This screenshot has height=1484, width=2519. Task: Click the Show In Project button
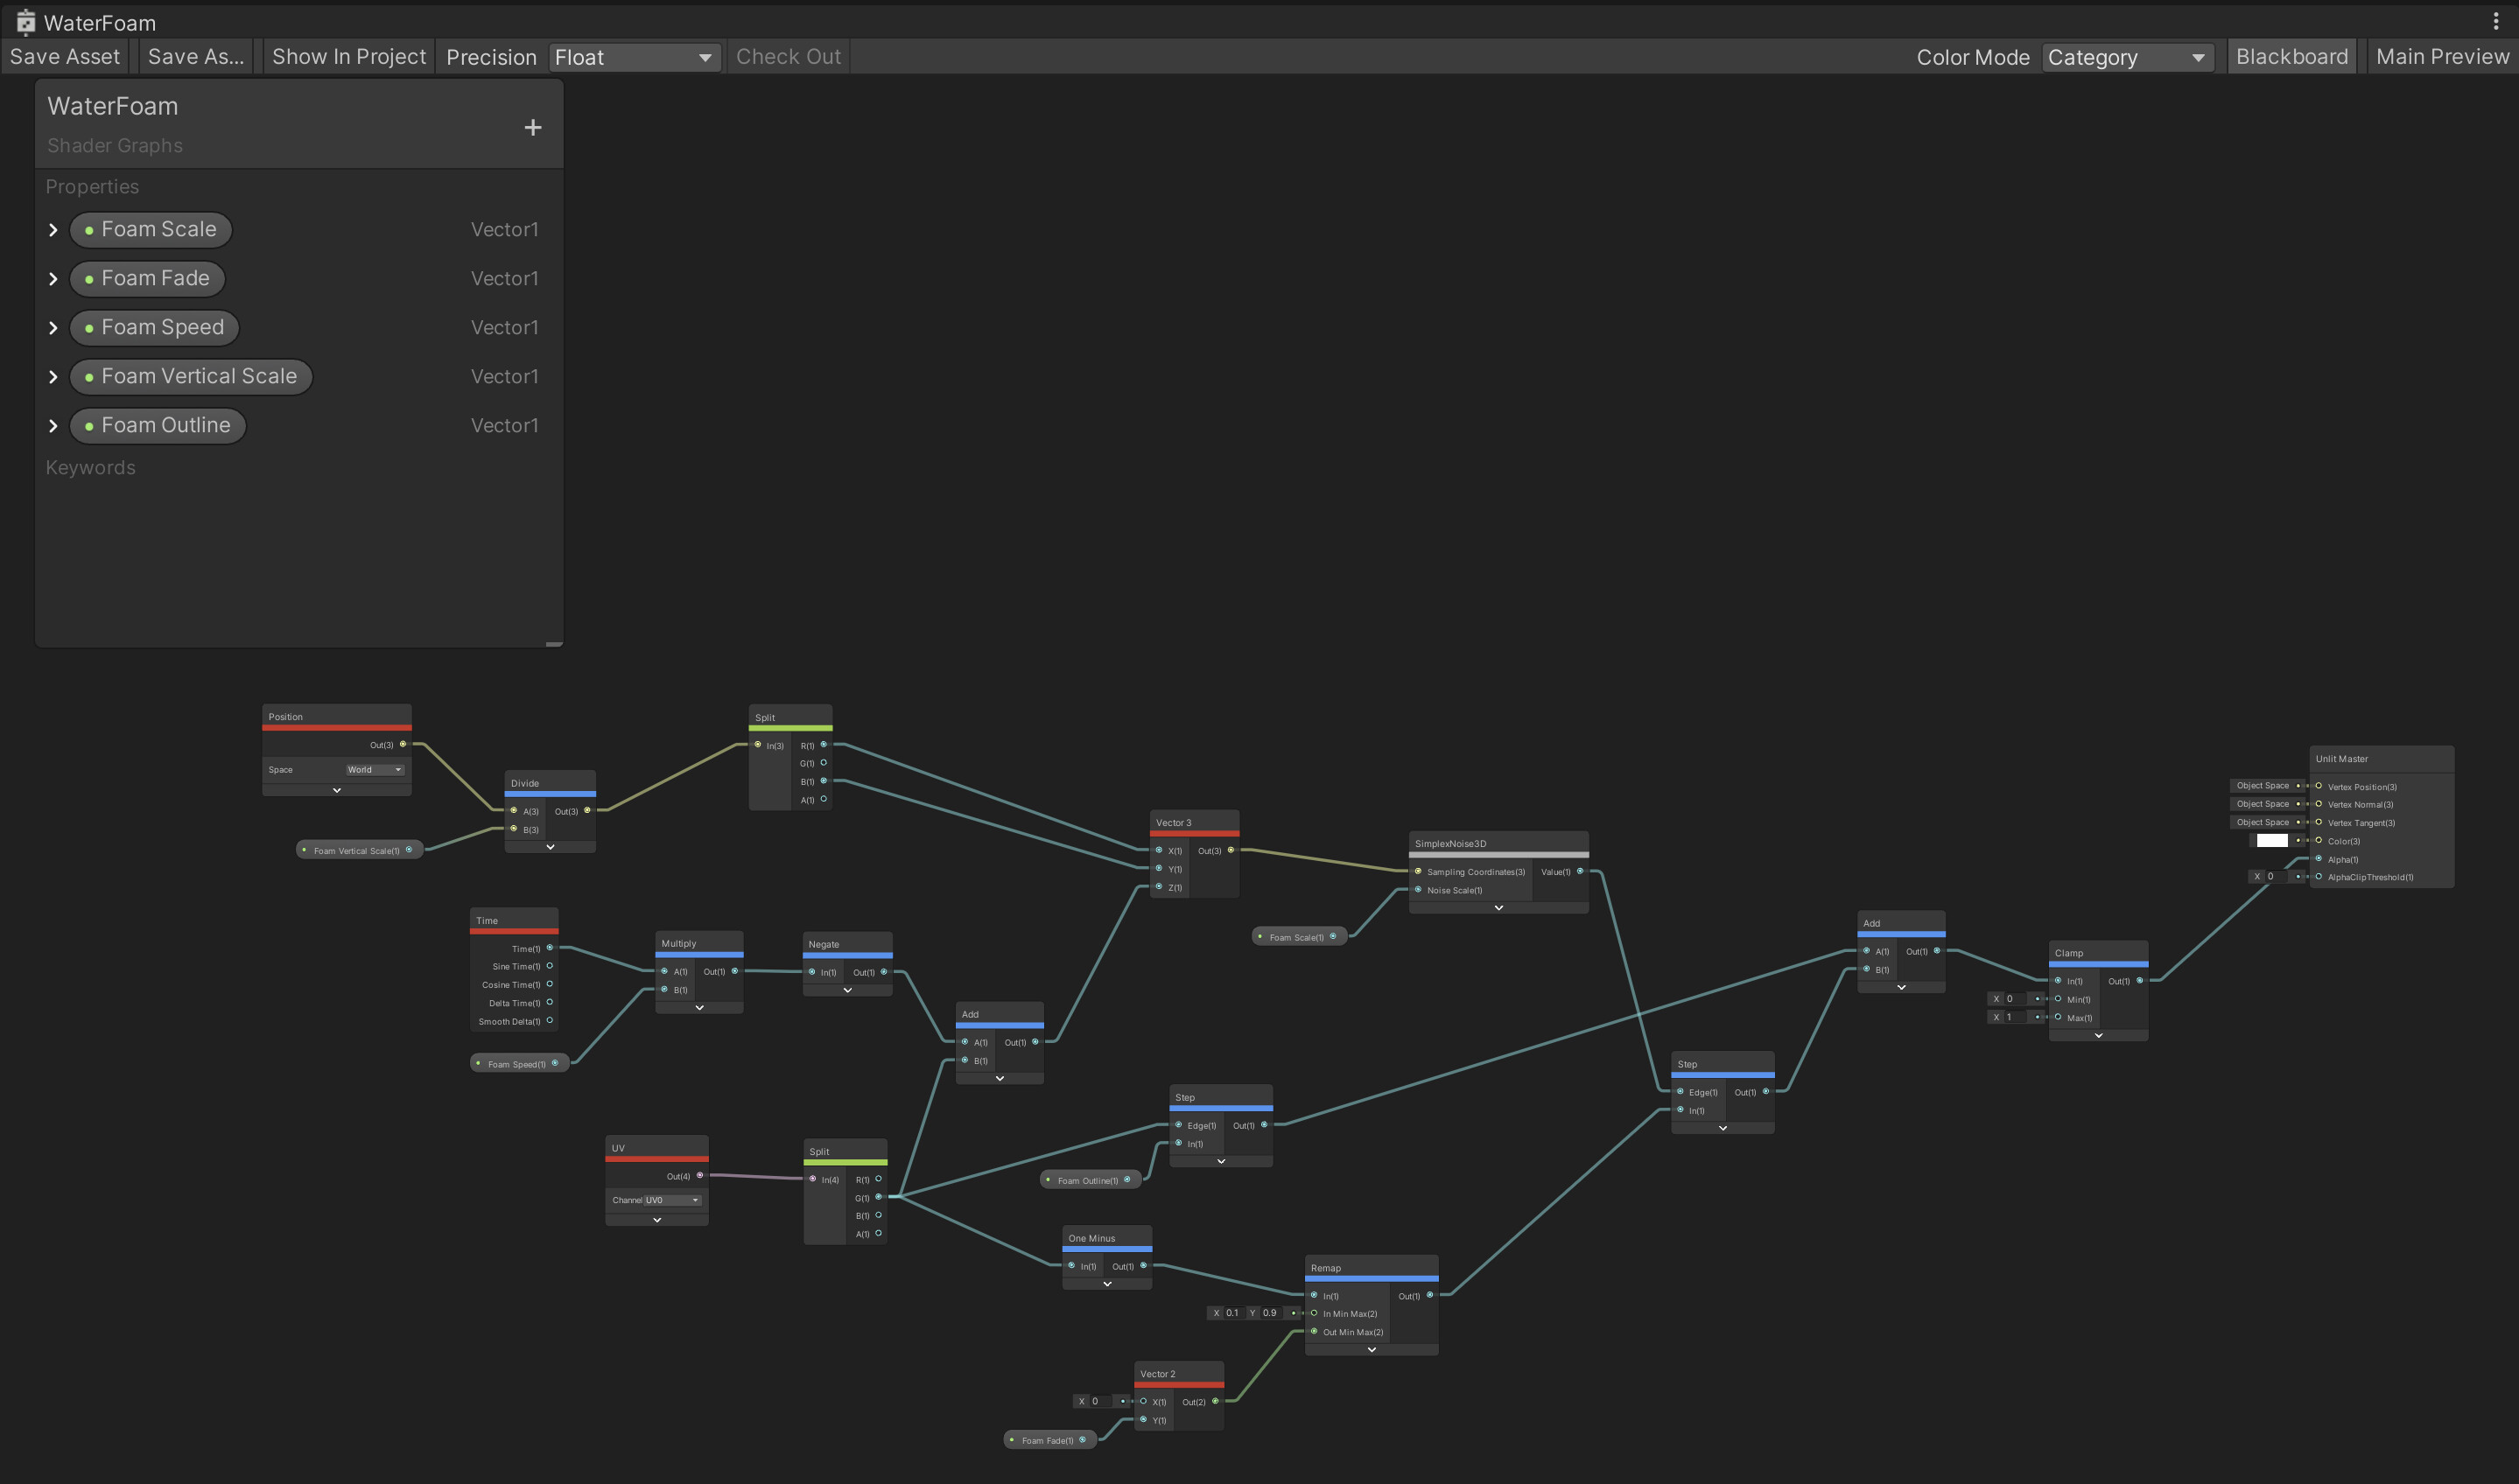(x=349, y=57)
